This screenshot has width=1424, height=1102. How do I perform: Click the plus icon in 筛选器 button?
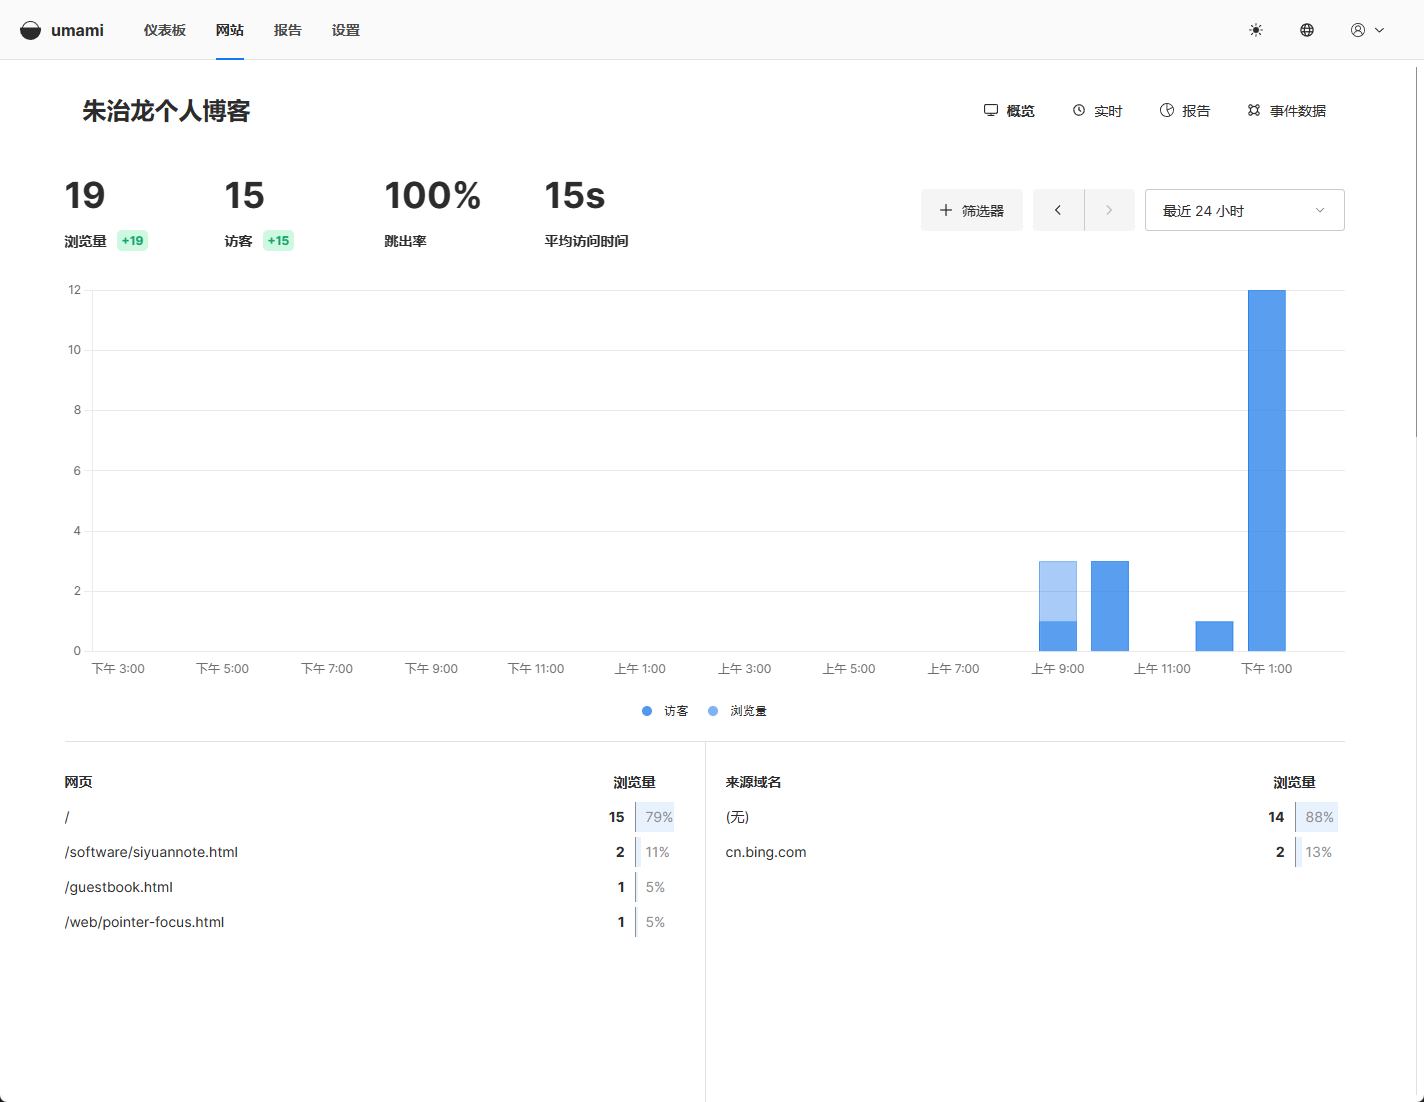click(x=946, y=210)
